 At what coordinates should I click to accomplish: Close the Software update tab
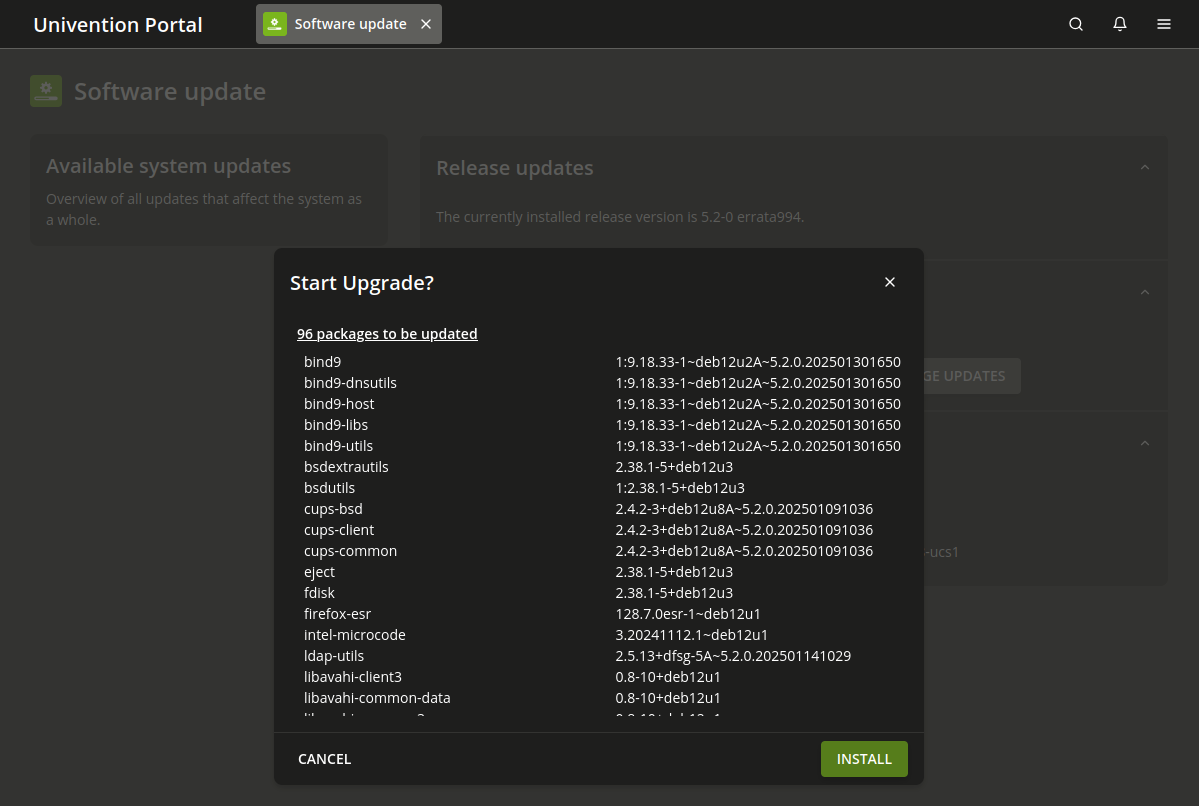(425, 23)
